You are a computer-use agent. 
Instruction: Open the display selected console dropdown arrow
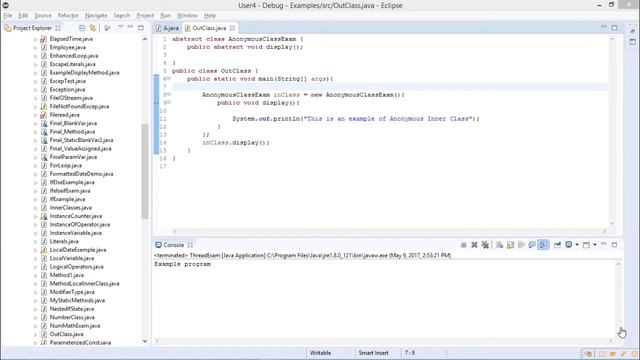(577, 245)
